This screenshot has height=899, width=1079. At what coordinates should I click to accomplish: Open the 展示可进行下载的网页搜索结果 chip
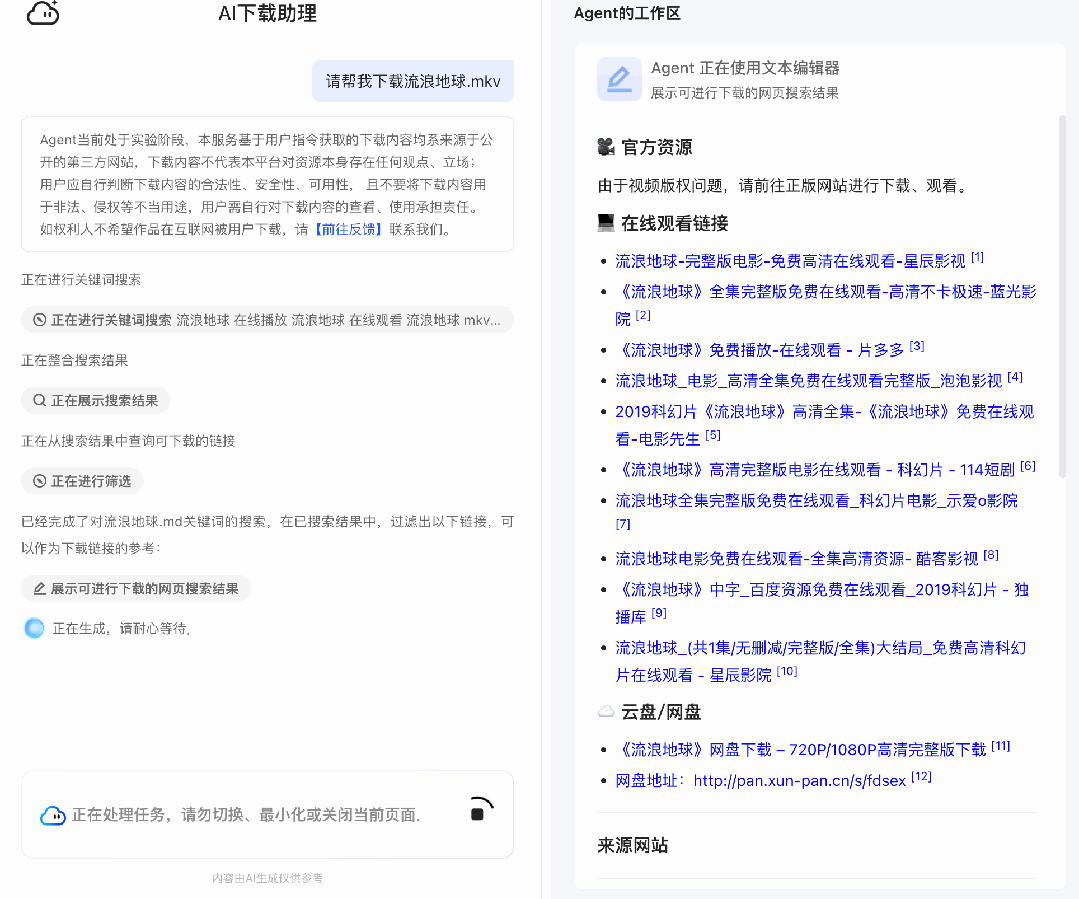pyautogui.click(x=136, y=589)
